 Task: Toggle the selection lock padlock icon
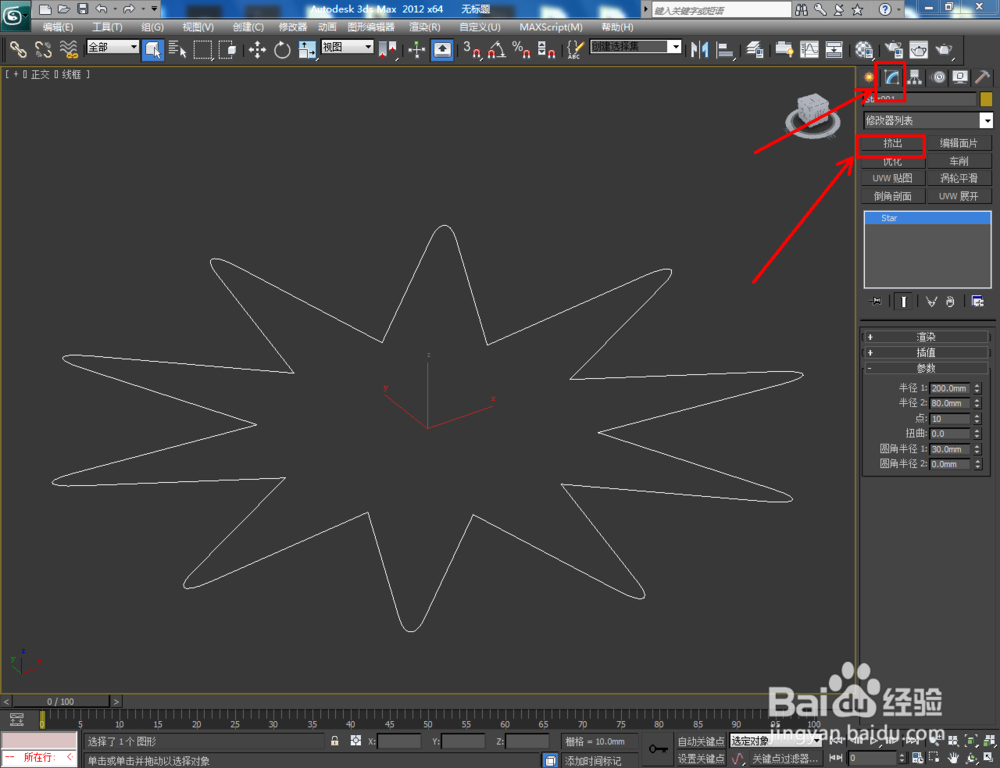click(x=334, y=741)
